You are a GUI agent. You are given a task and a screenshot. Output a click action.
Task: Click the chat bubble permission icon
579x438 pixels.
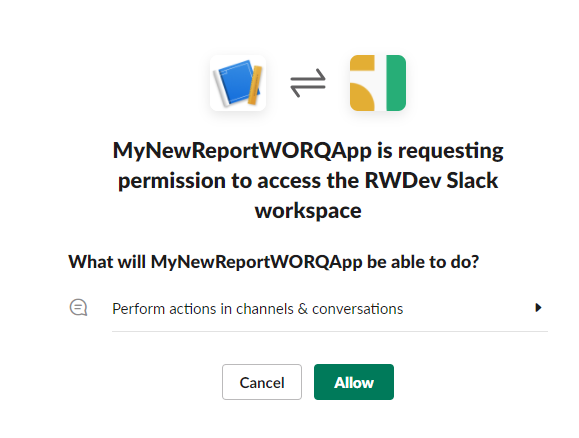pos(79,308)
